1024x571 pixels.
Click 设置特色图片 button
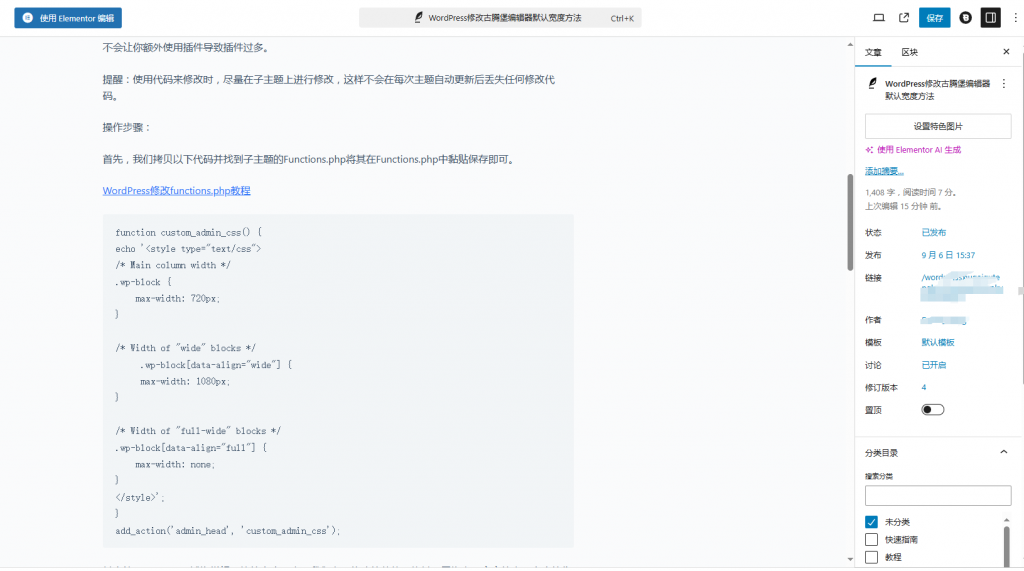pyautogui.click(x=938, y=126)
